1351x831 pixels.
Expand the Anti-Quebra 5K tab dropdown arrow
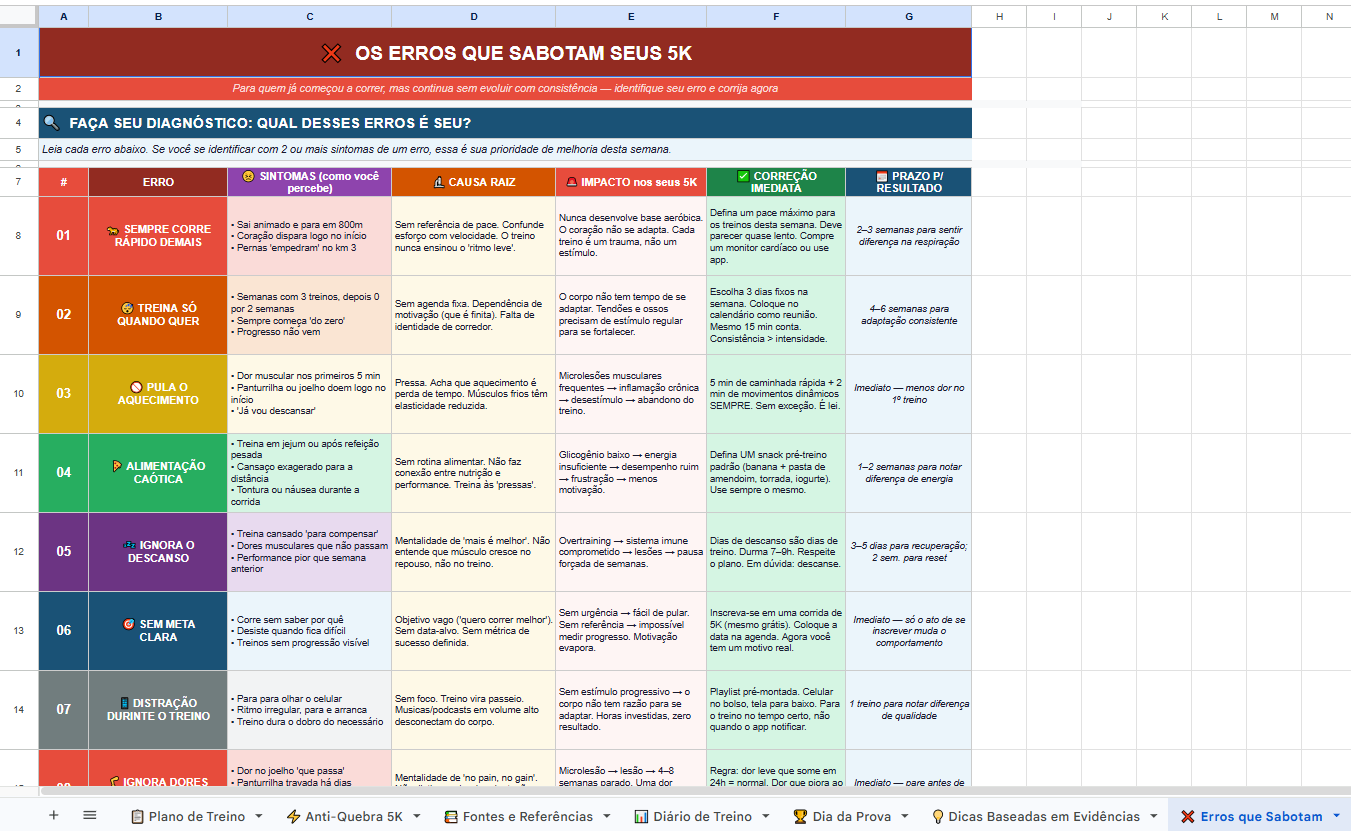[x=416, y=816]
